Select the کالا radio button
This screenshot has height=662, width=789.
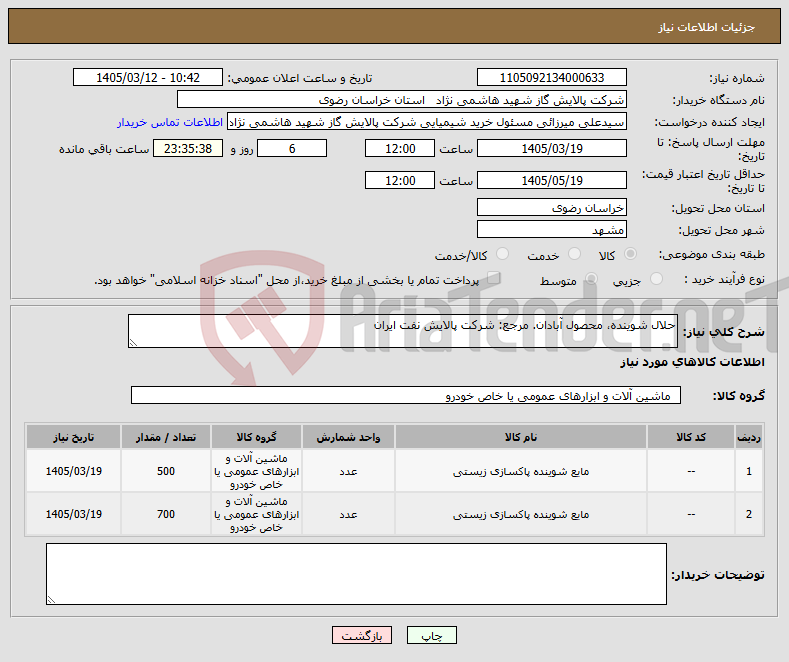pyautogui.click(x=630, y=254)
